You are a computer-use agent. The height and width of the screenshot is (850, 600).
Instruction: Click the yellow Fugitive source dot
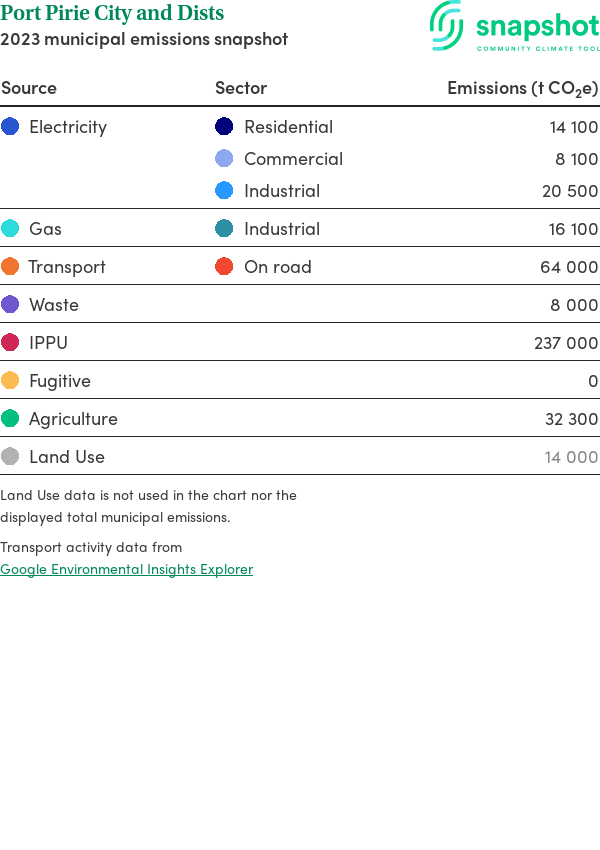[x=10, y=381]
